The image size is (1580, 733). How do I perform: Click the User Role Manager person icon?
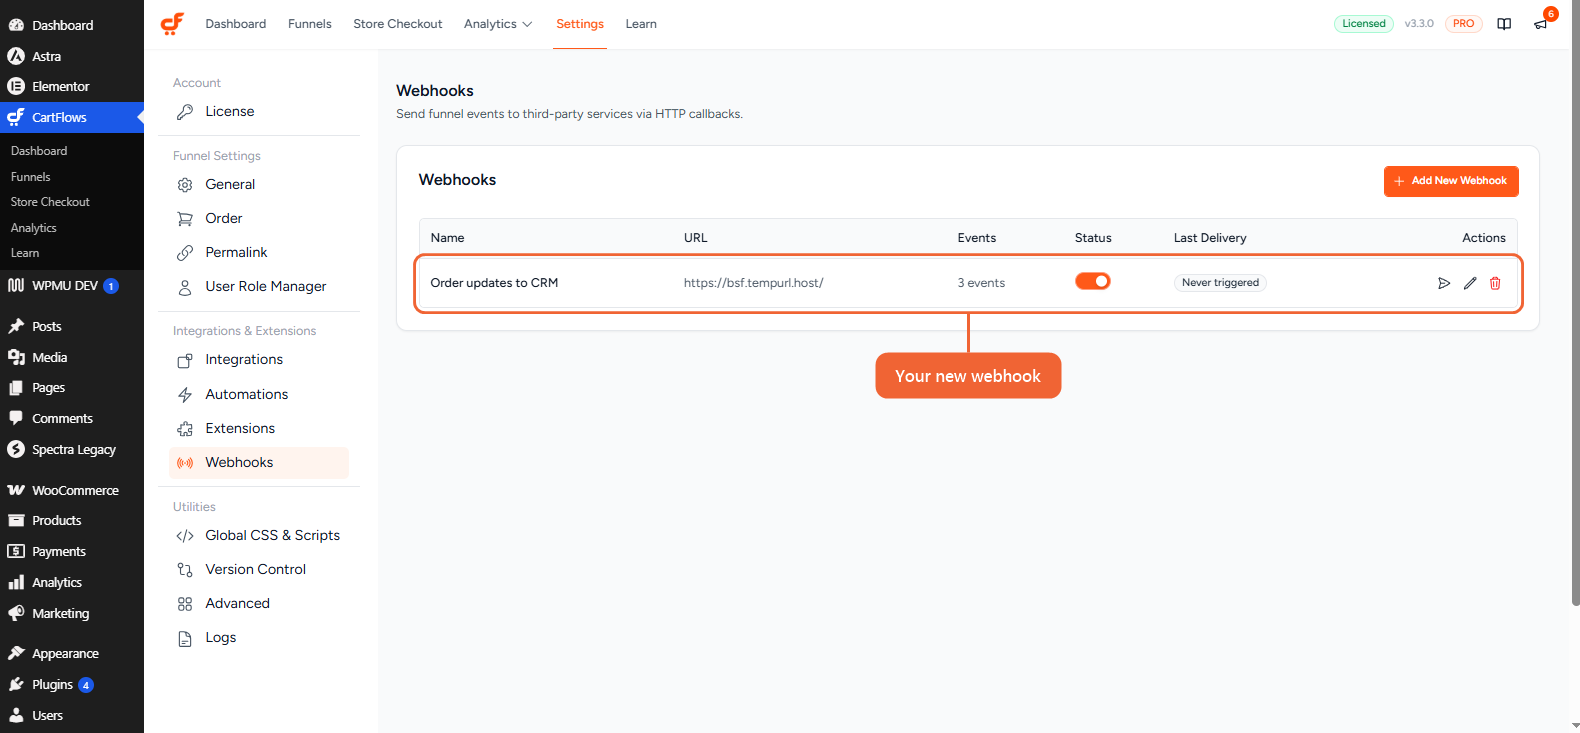(185, 287)
